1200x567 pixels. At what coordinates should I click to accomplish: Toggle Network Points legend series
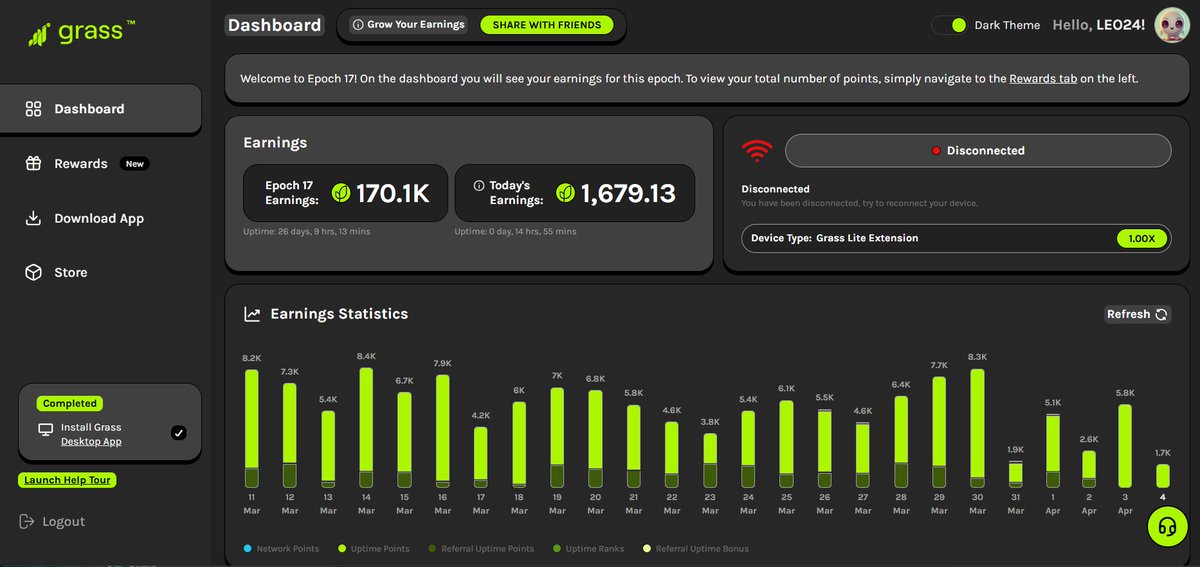click(x=282, y=549)
